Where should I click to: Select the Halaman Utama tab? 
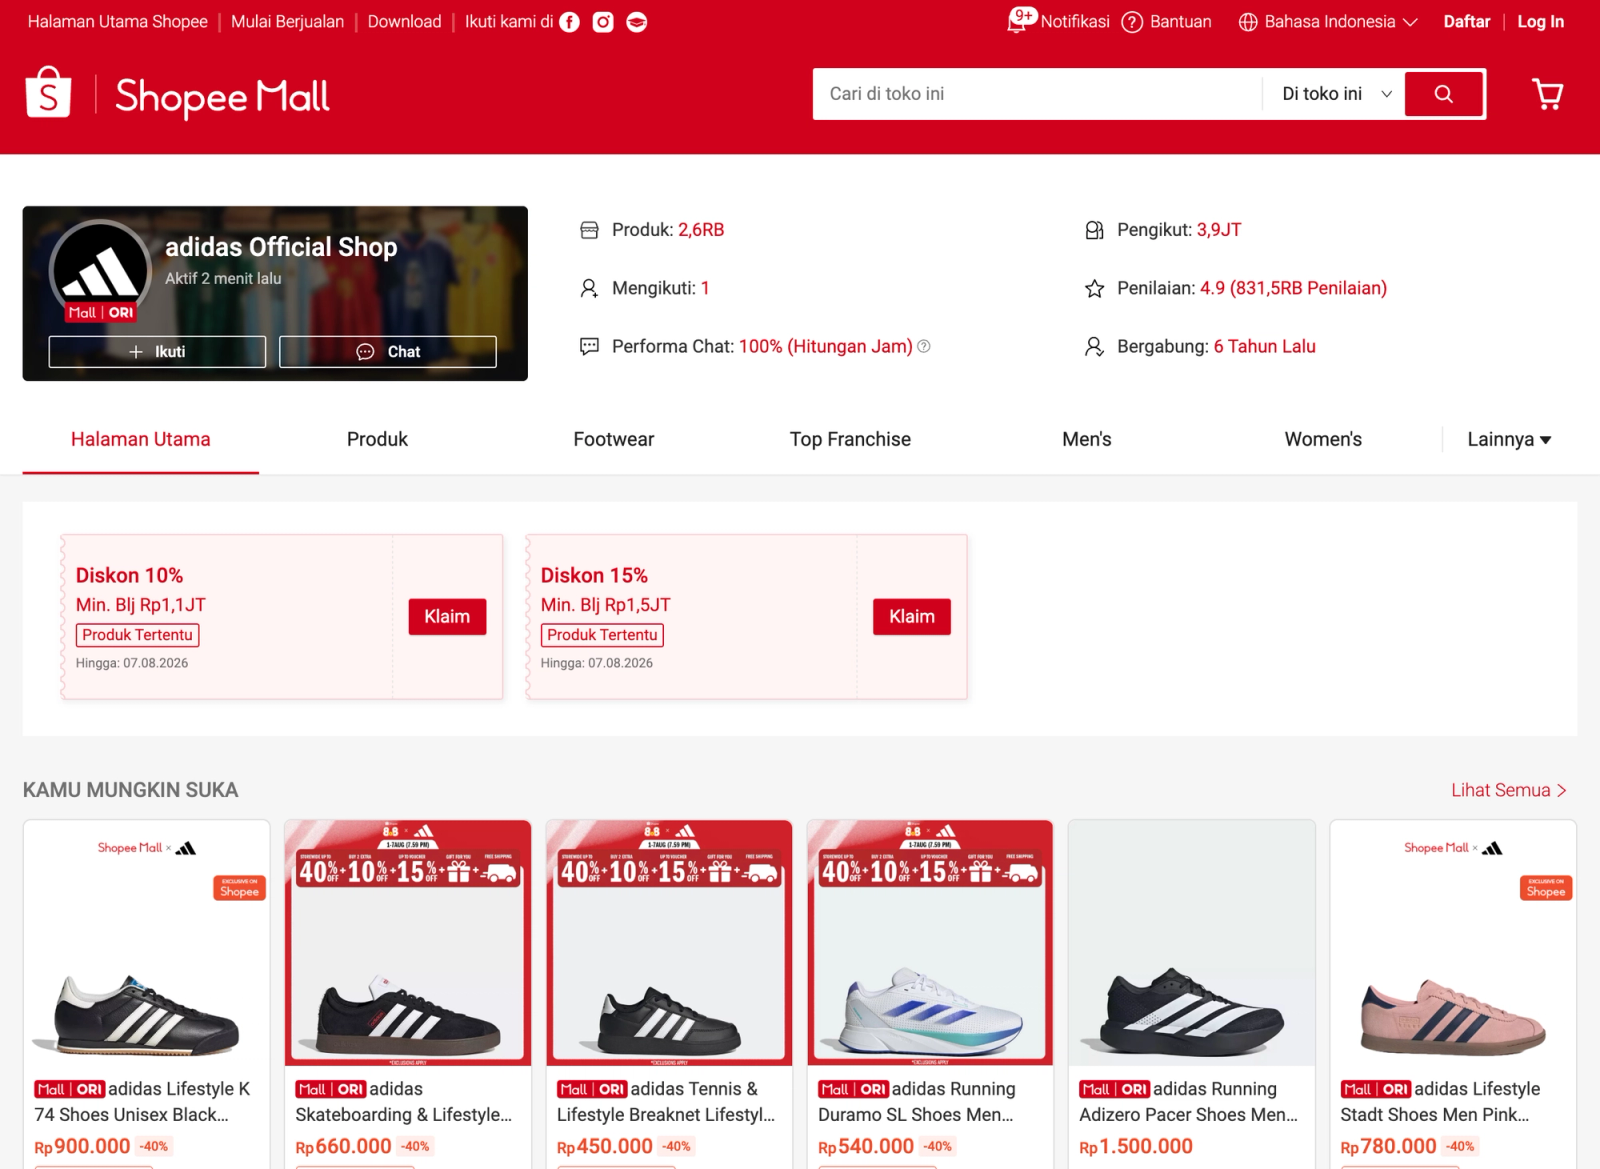[x=141, y=439]
